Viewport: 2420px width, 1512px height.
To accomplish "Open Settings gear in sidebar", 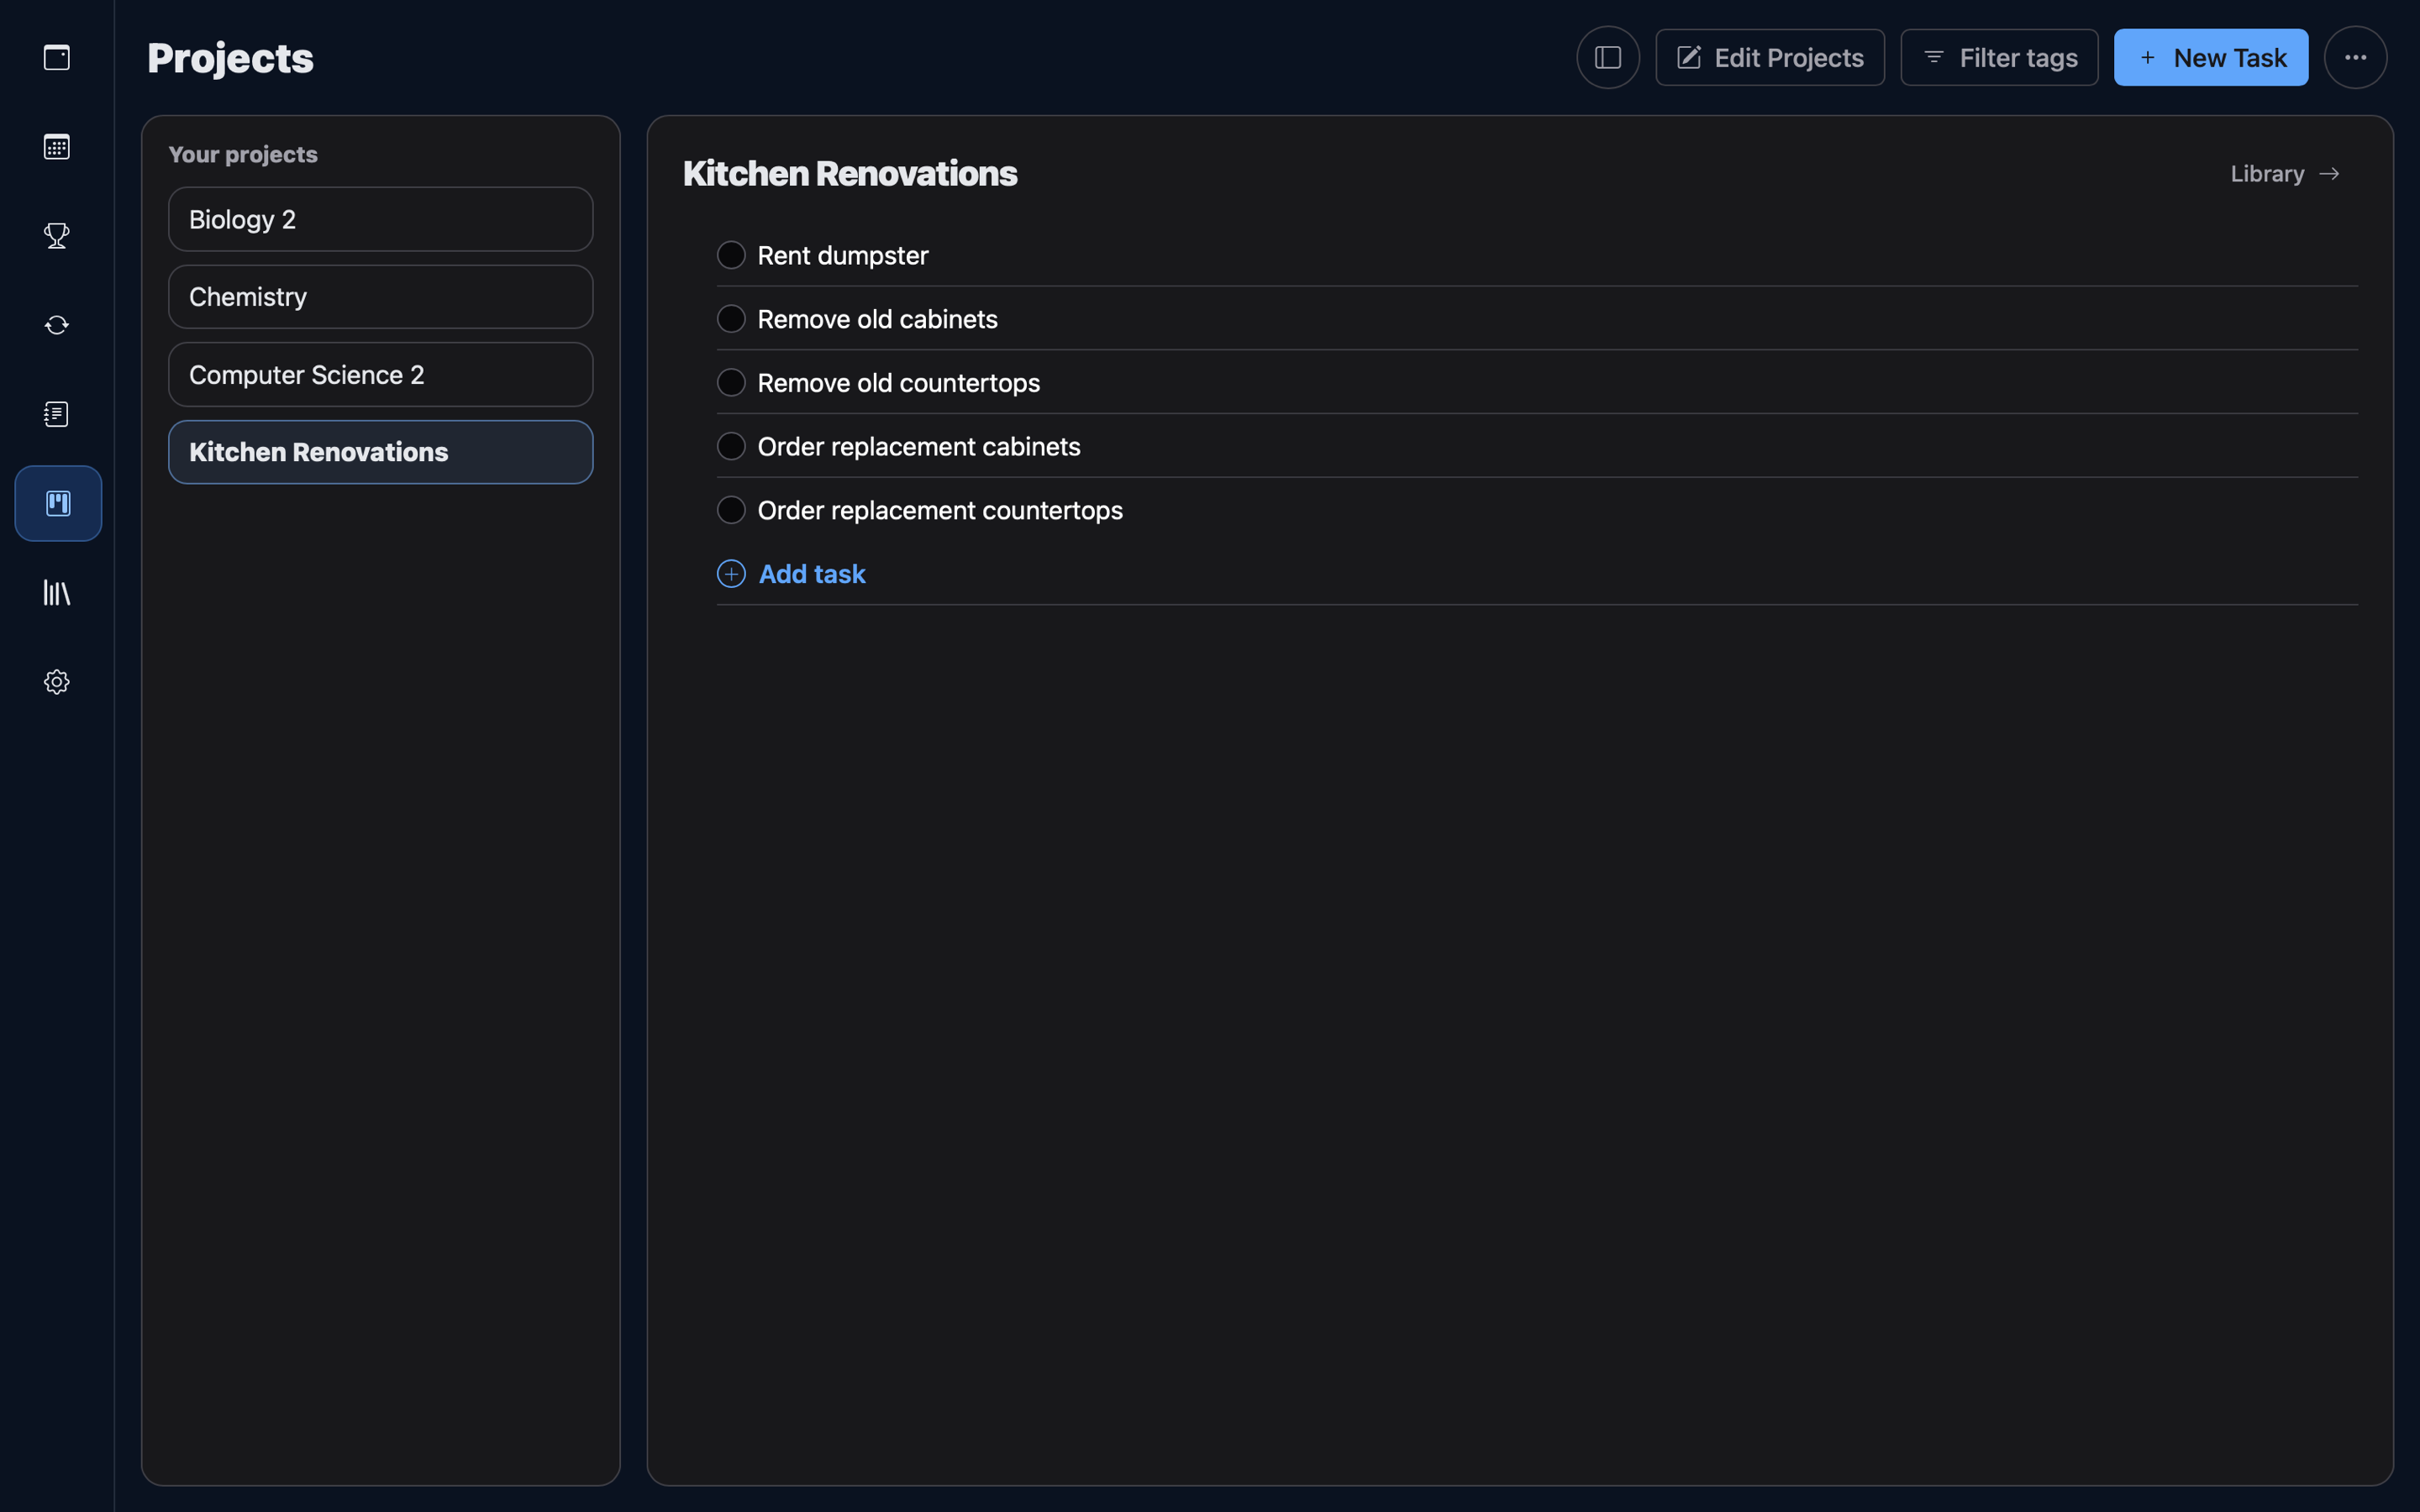I will pyautogui.click(x=57, y=682).
